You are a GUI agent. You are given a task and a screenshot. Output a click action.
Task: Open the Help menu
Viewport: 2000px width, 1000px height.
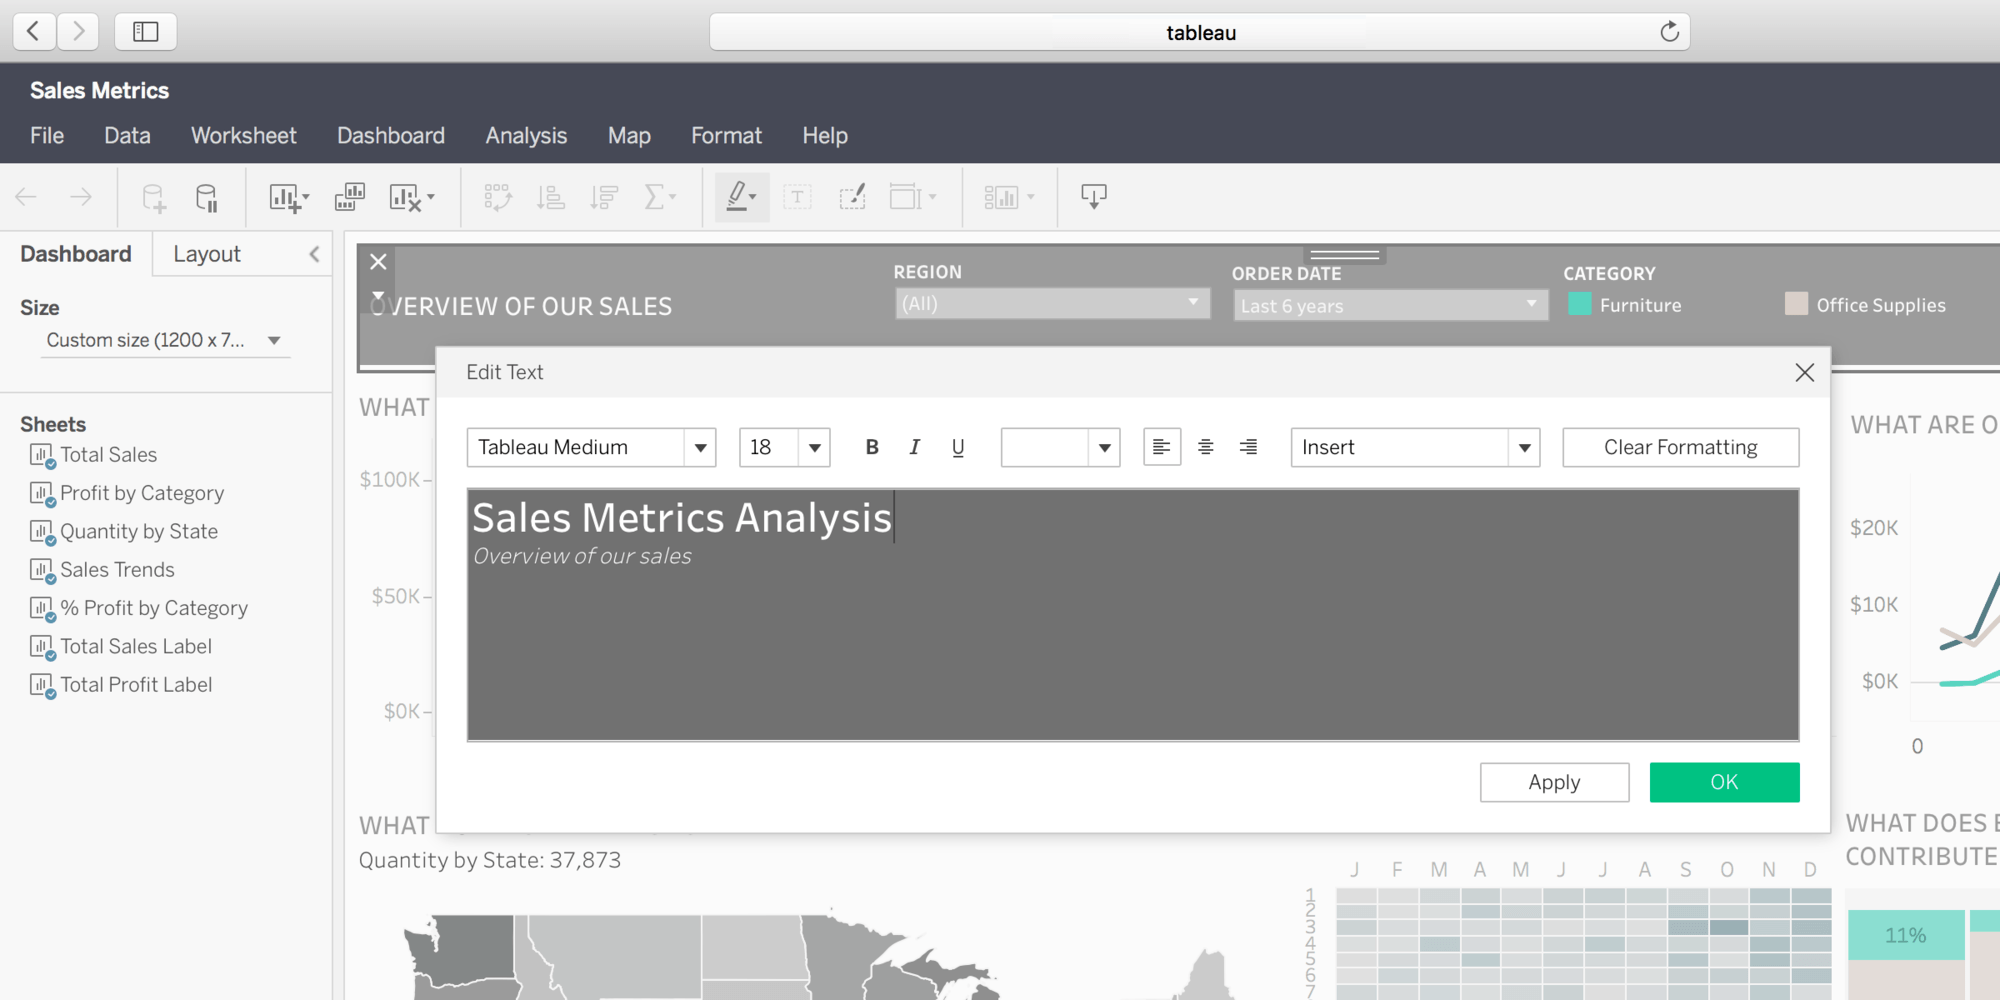click(825, 135)
